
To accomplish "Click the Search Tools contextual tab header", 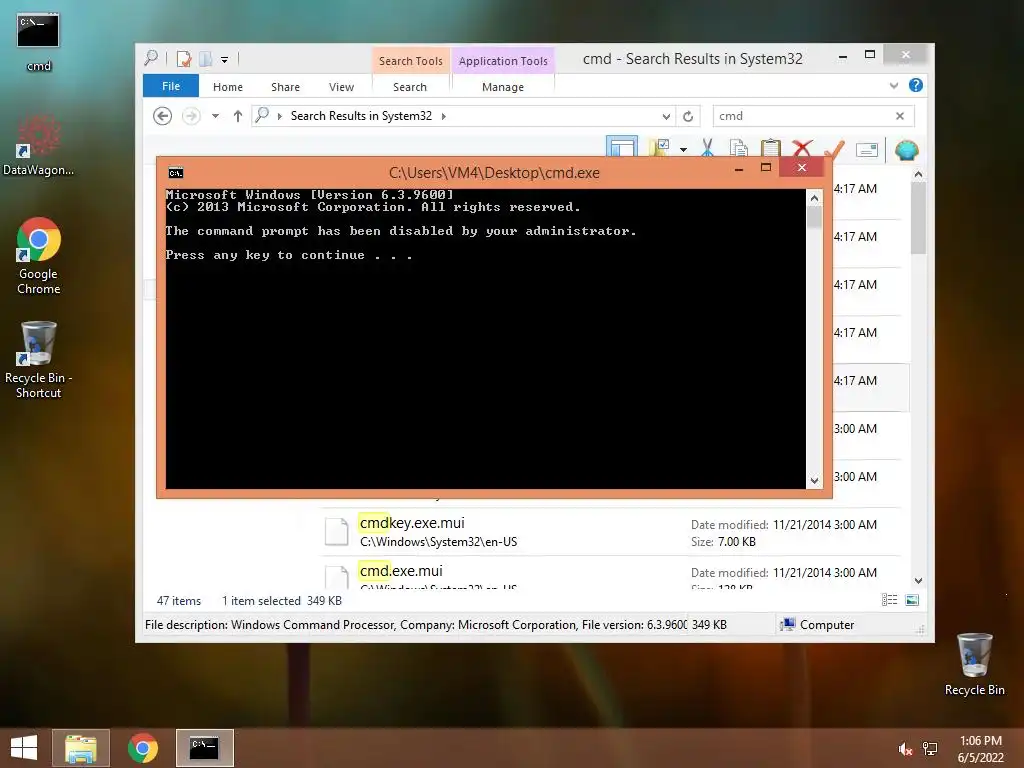I will (x=410, y=61).
